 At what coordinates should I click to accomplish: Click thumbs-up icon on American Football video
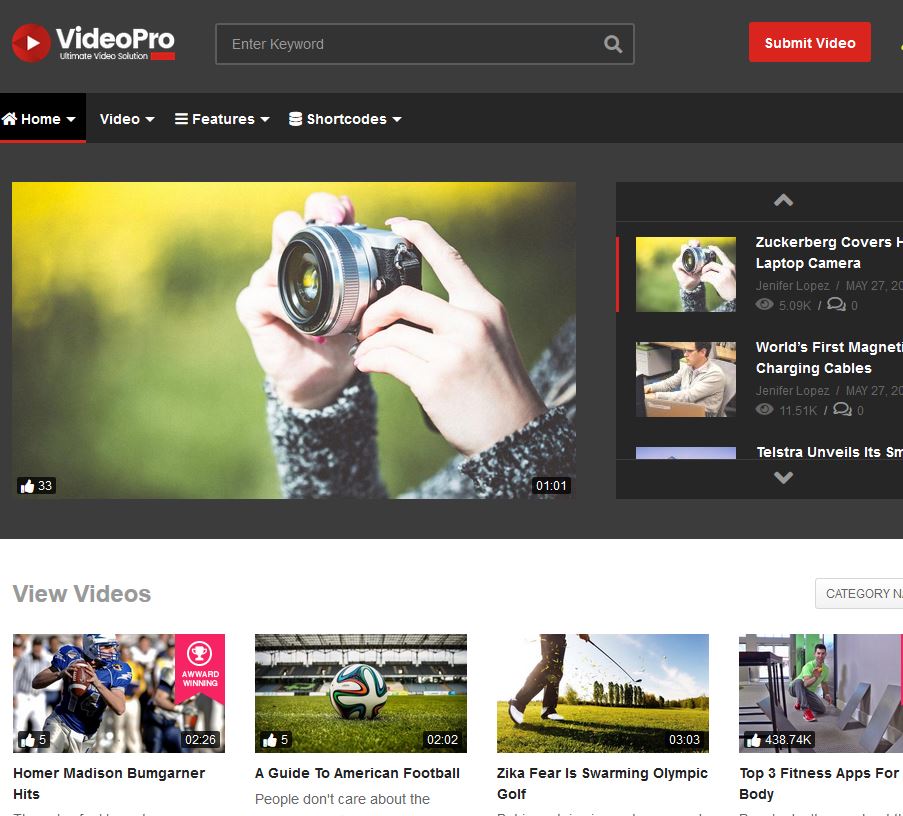click(270, 740)
